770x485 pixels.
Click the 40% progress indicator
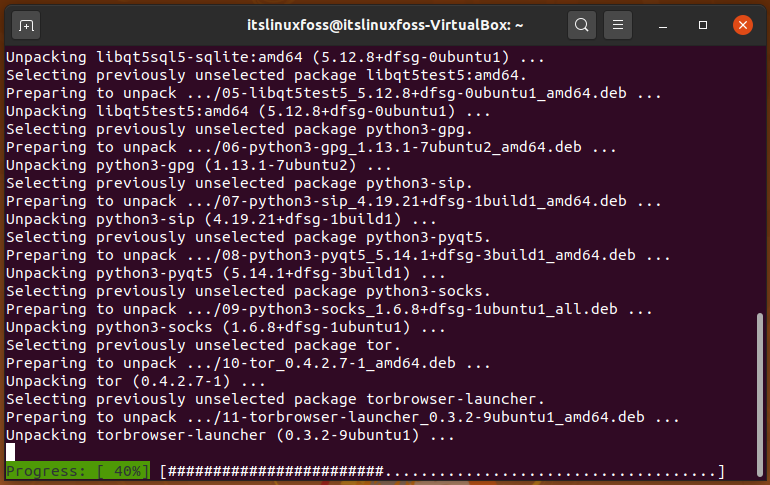[78, 471]
